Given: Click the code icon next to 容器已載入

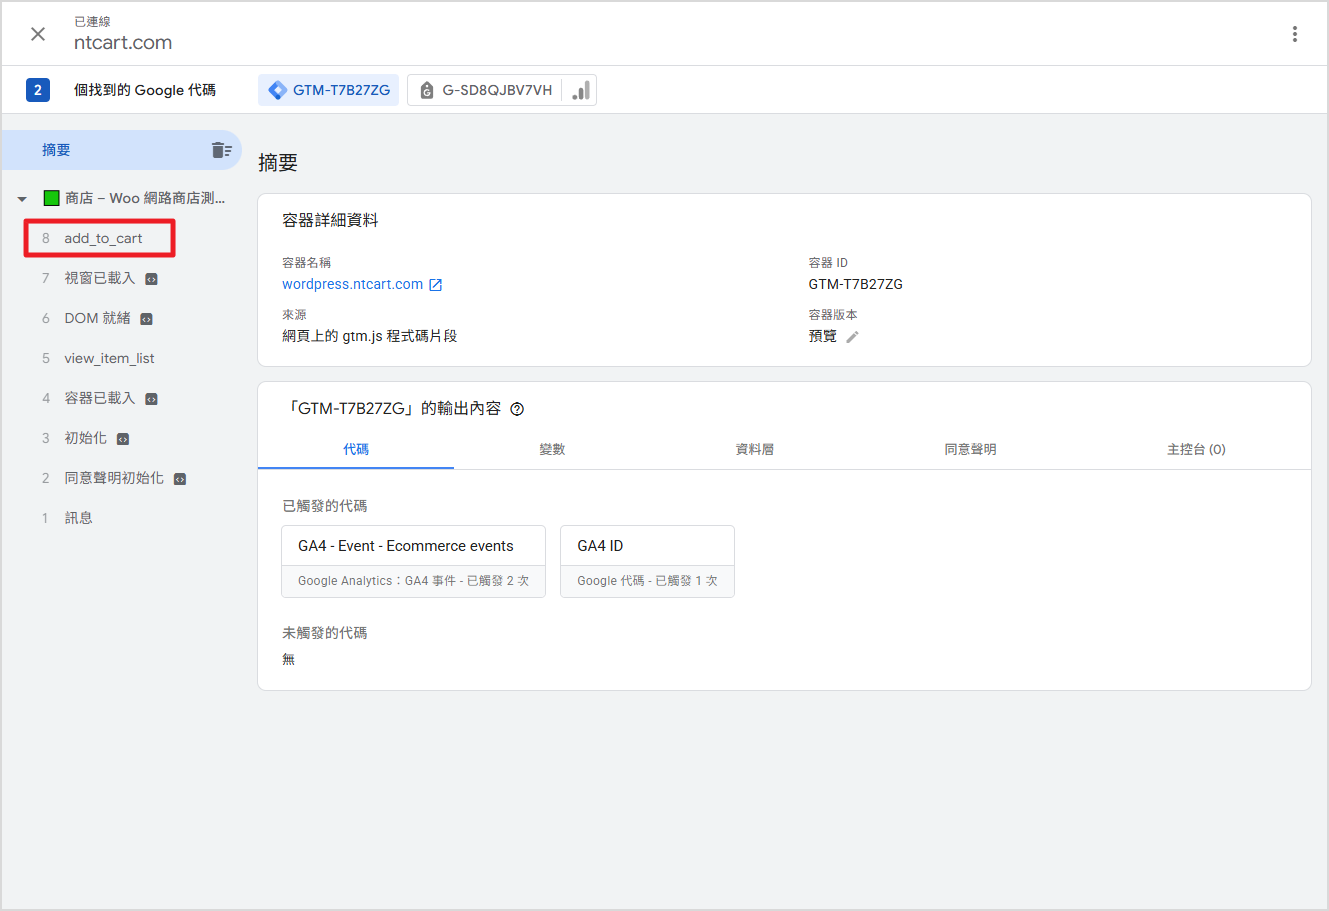Looking at the screenshot, I should pyautogui.click(x=151, y=399).
